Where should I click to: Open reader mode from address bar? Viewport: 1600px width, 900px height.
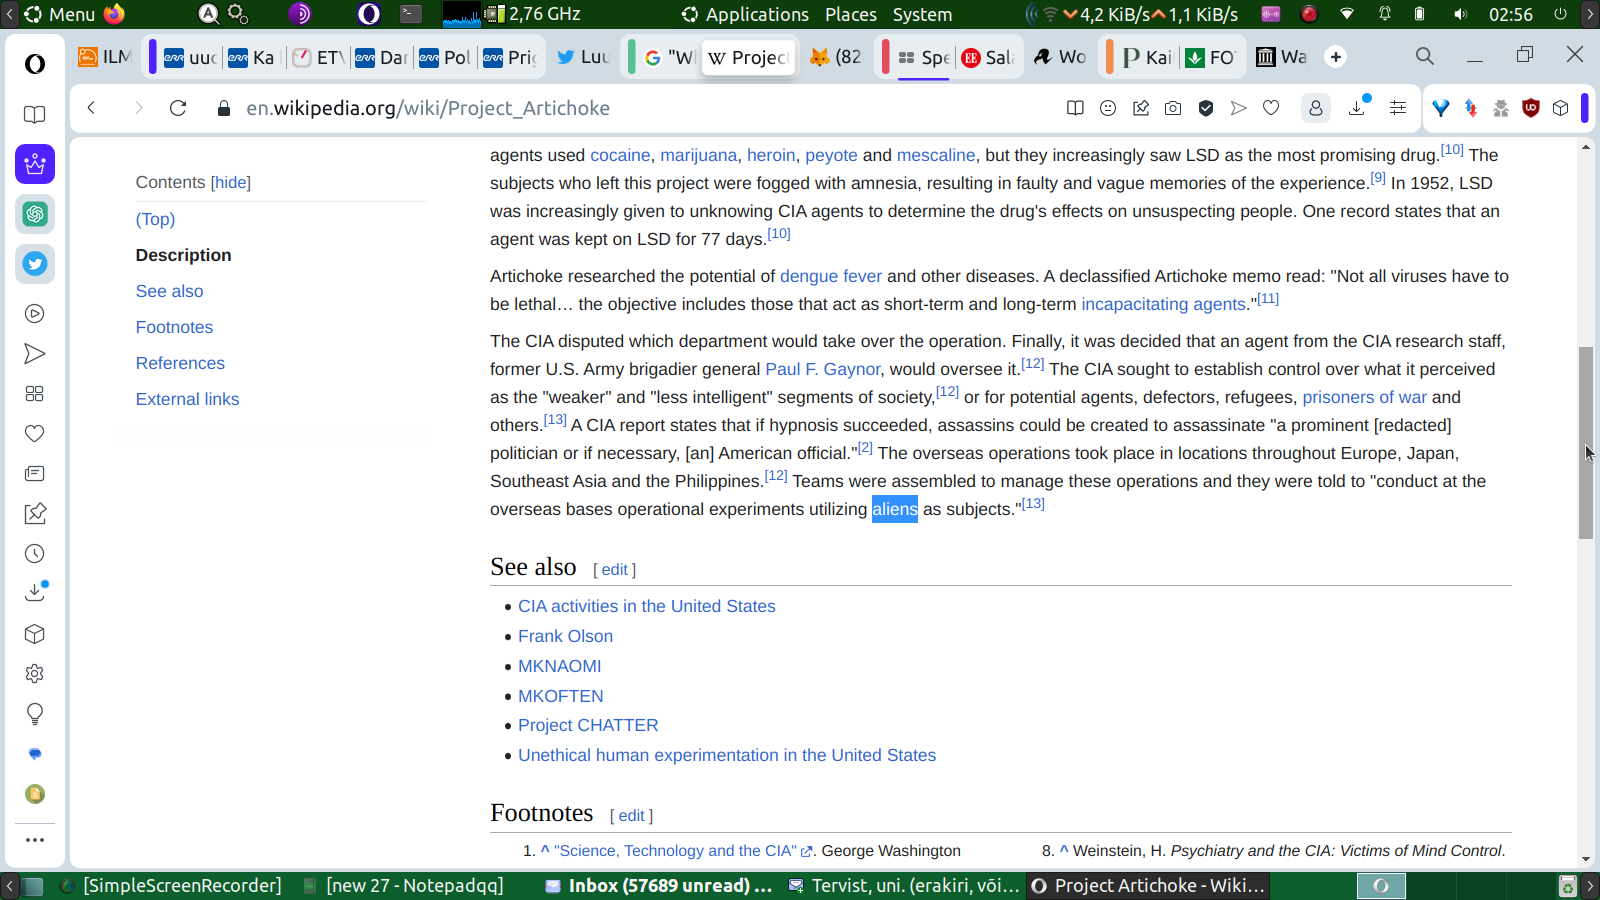pos(1075,108)
